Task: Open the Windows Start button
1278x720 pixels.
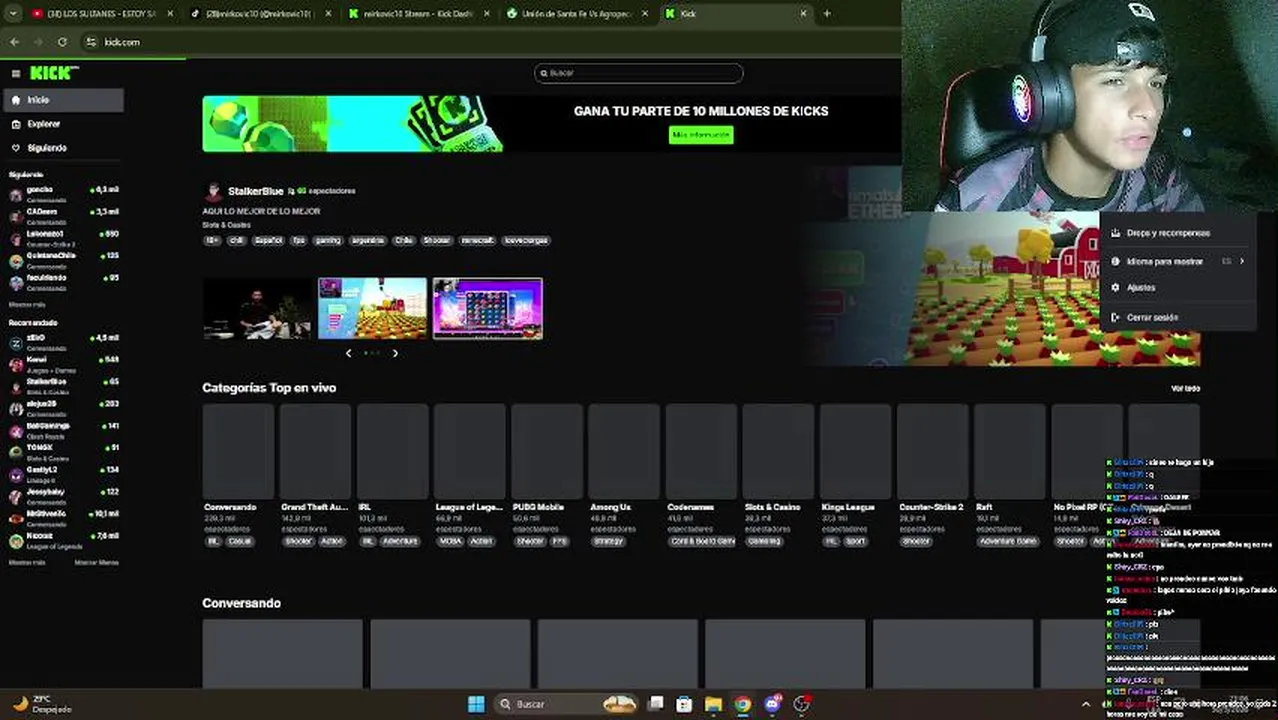Action: tap(476, 704)
